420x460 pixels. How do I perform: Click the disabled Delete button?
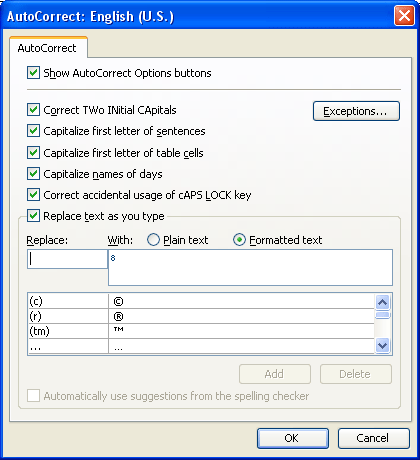pos(356,374)
